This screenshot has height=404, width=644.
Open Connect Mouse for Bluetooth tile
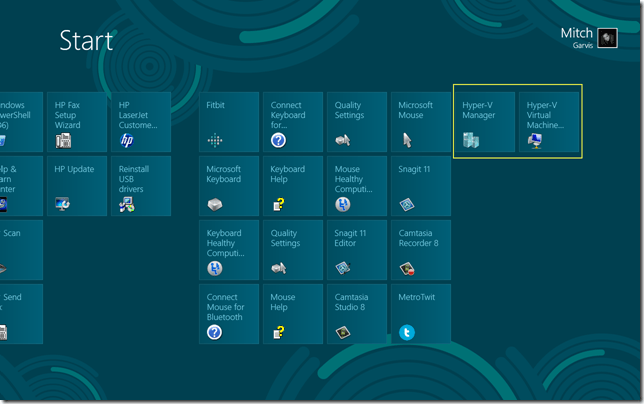[229, 314]
